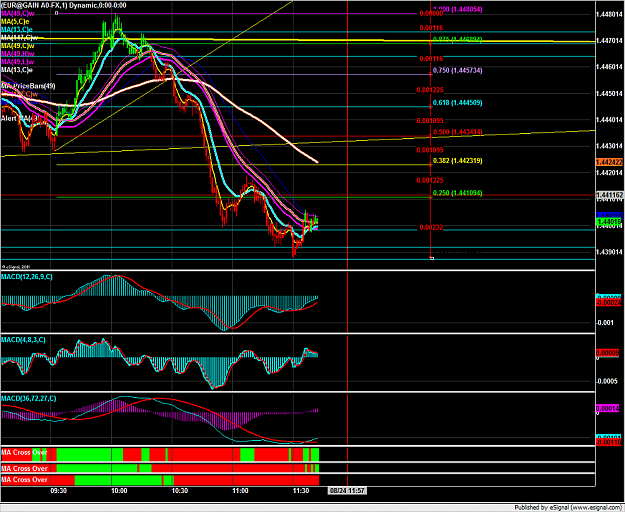Image resolution: width=625 pixels, height=512 pixels.
Task: Click the Fibonacci tool's lower anchor handle
Action: [x=431, y=258]
